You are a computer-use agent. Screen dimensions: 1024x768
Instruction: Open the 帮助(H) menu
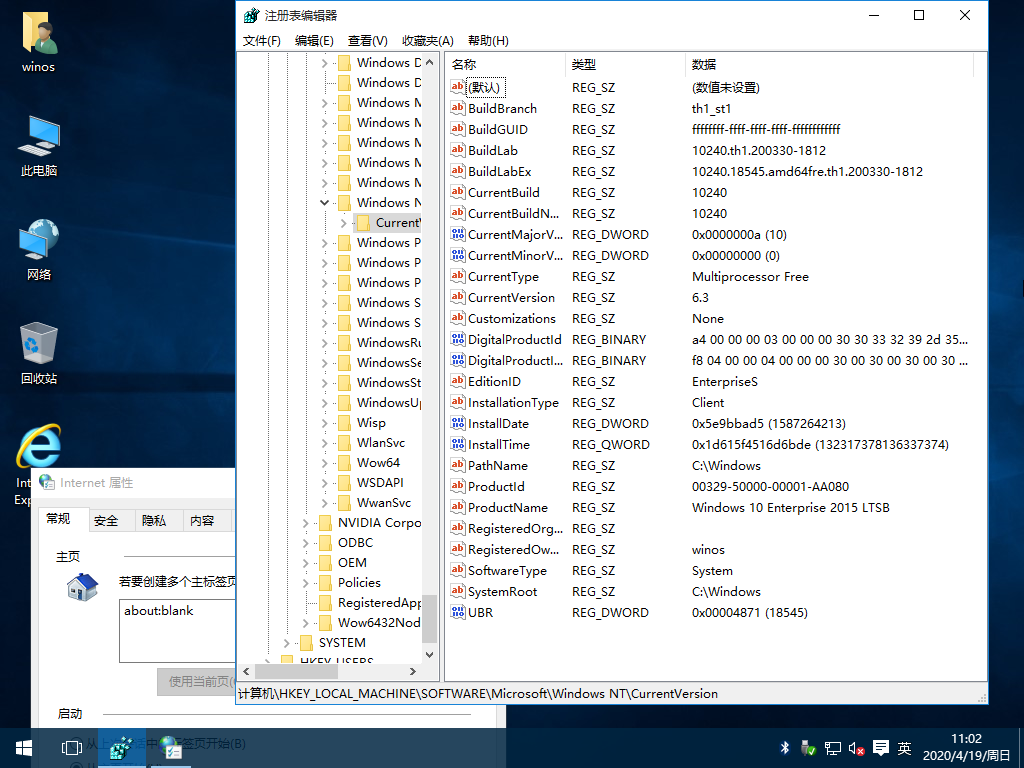(488, 40)
